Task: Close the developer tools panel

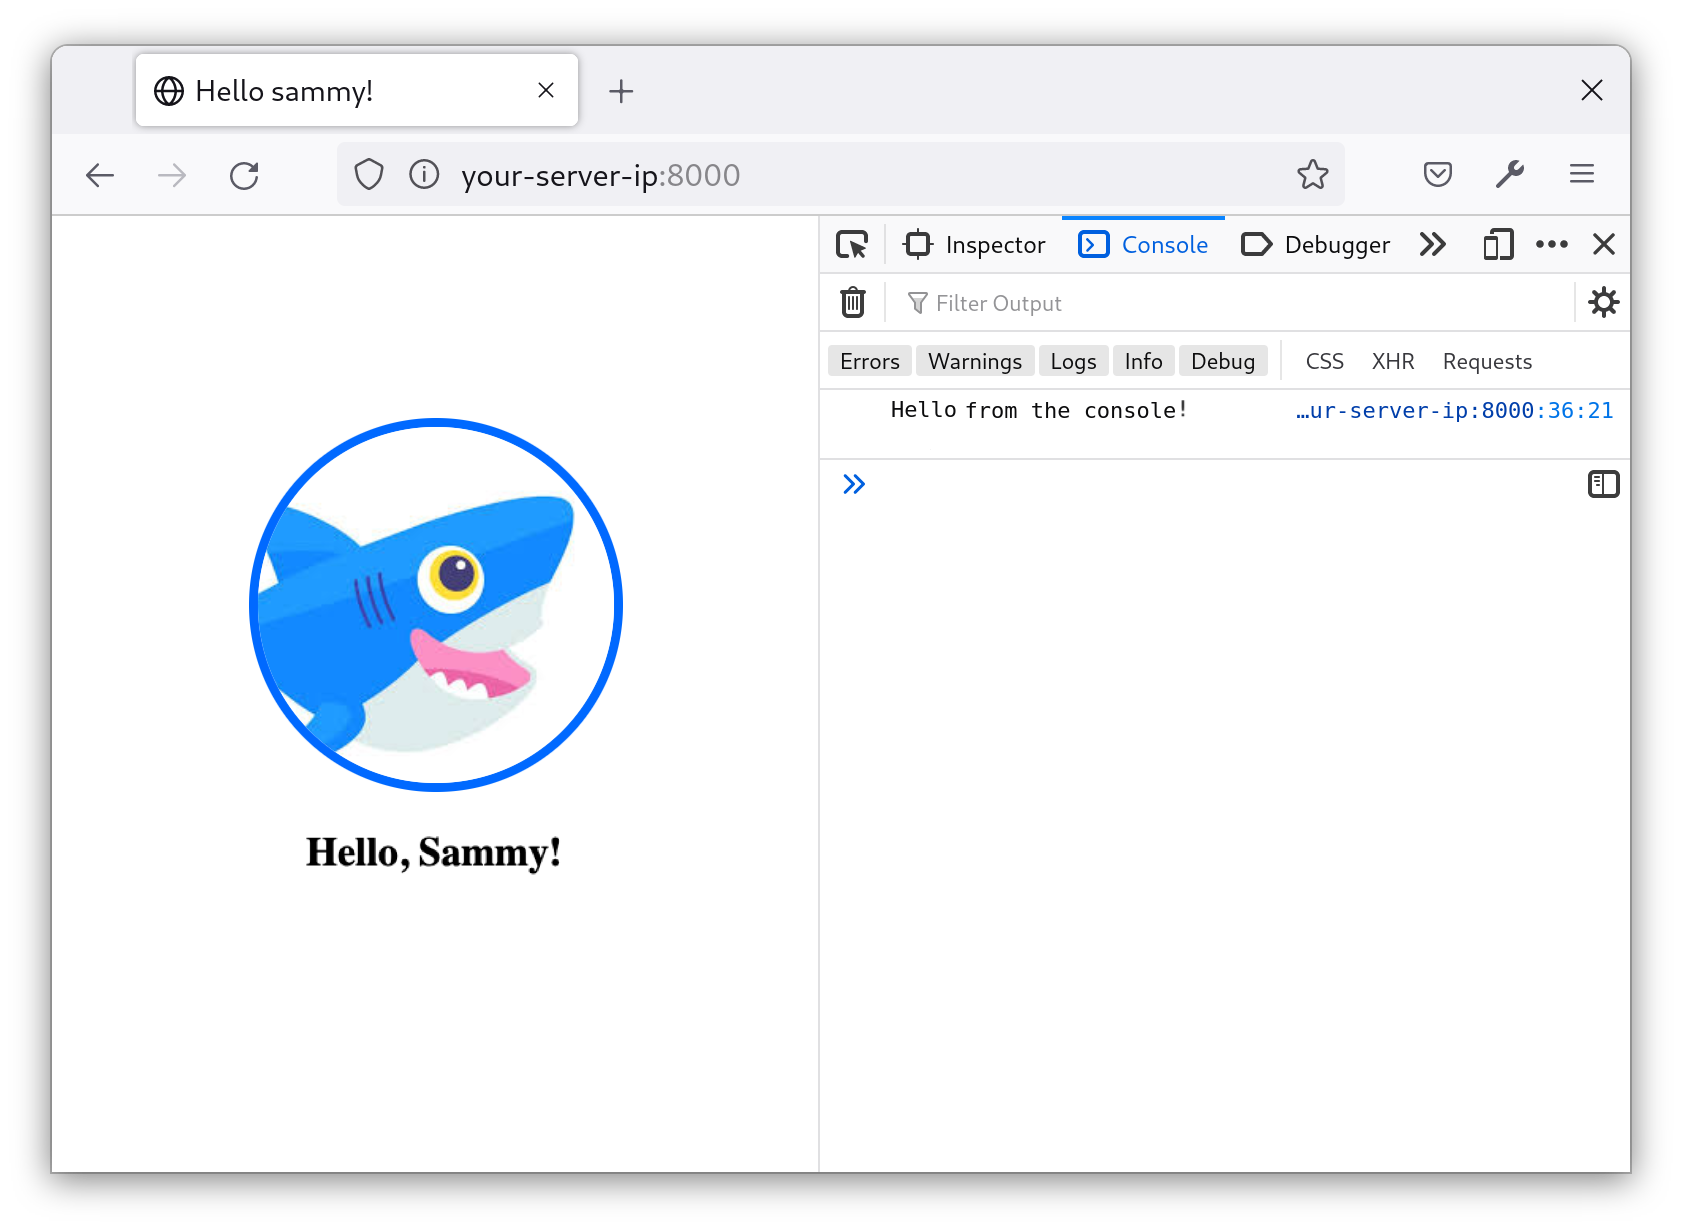Action: pyautogui.click(x=1604, y=244)
